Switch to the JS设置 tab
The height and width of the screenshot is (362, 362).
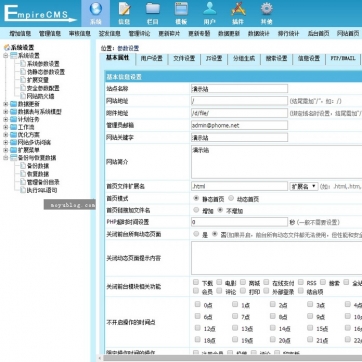click(x=214, y=59)
